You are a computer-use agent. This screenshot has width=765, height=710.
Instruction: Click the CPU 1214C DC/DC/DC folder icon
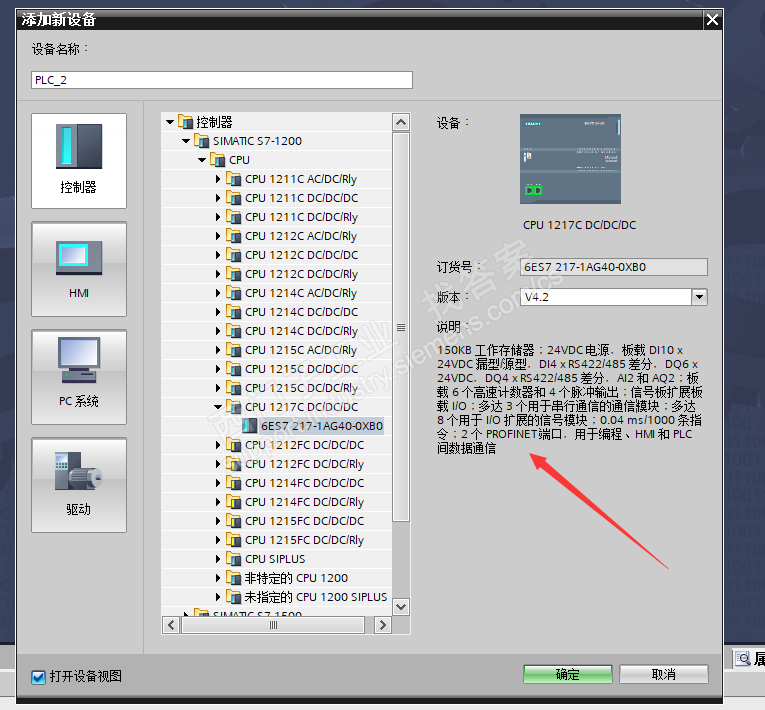coord(234,312)
